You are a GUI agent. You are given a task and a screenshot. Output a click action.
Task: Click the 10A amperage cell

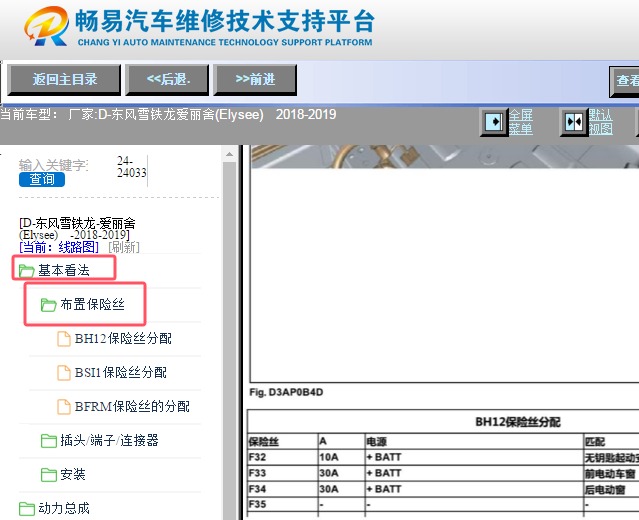click(x=341, y=457)
